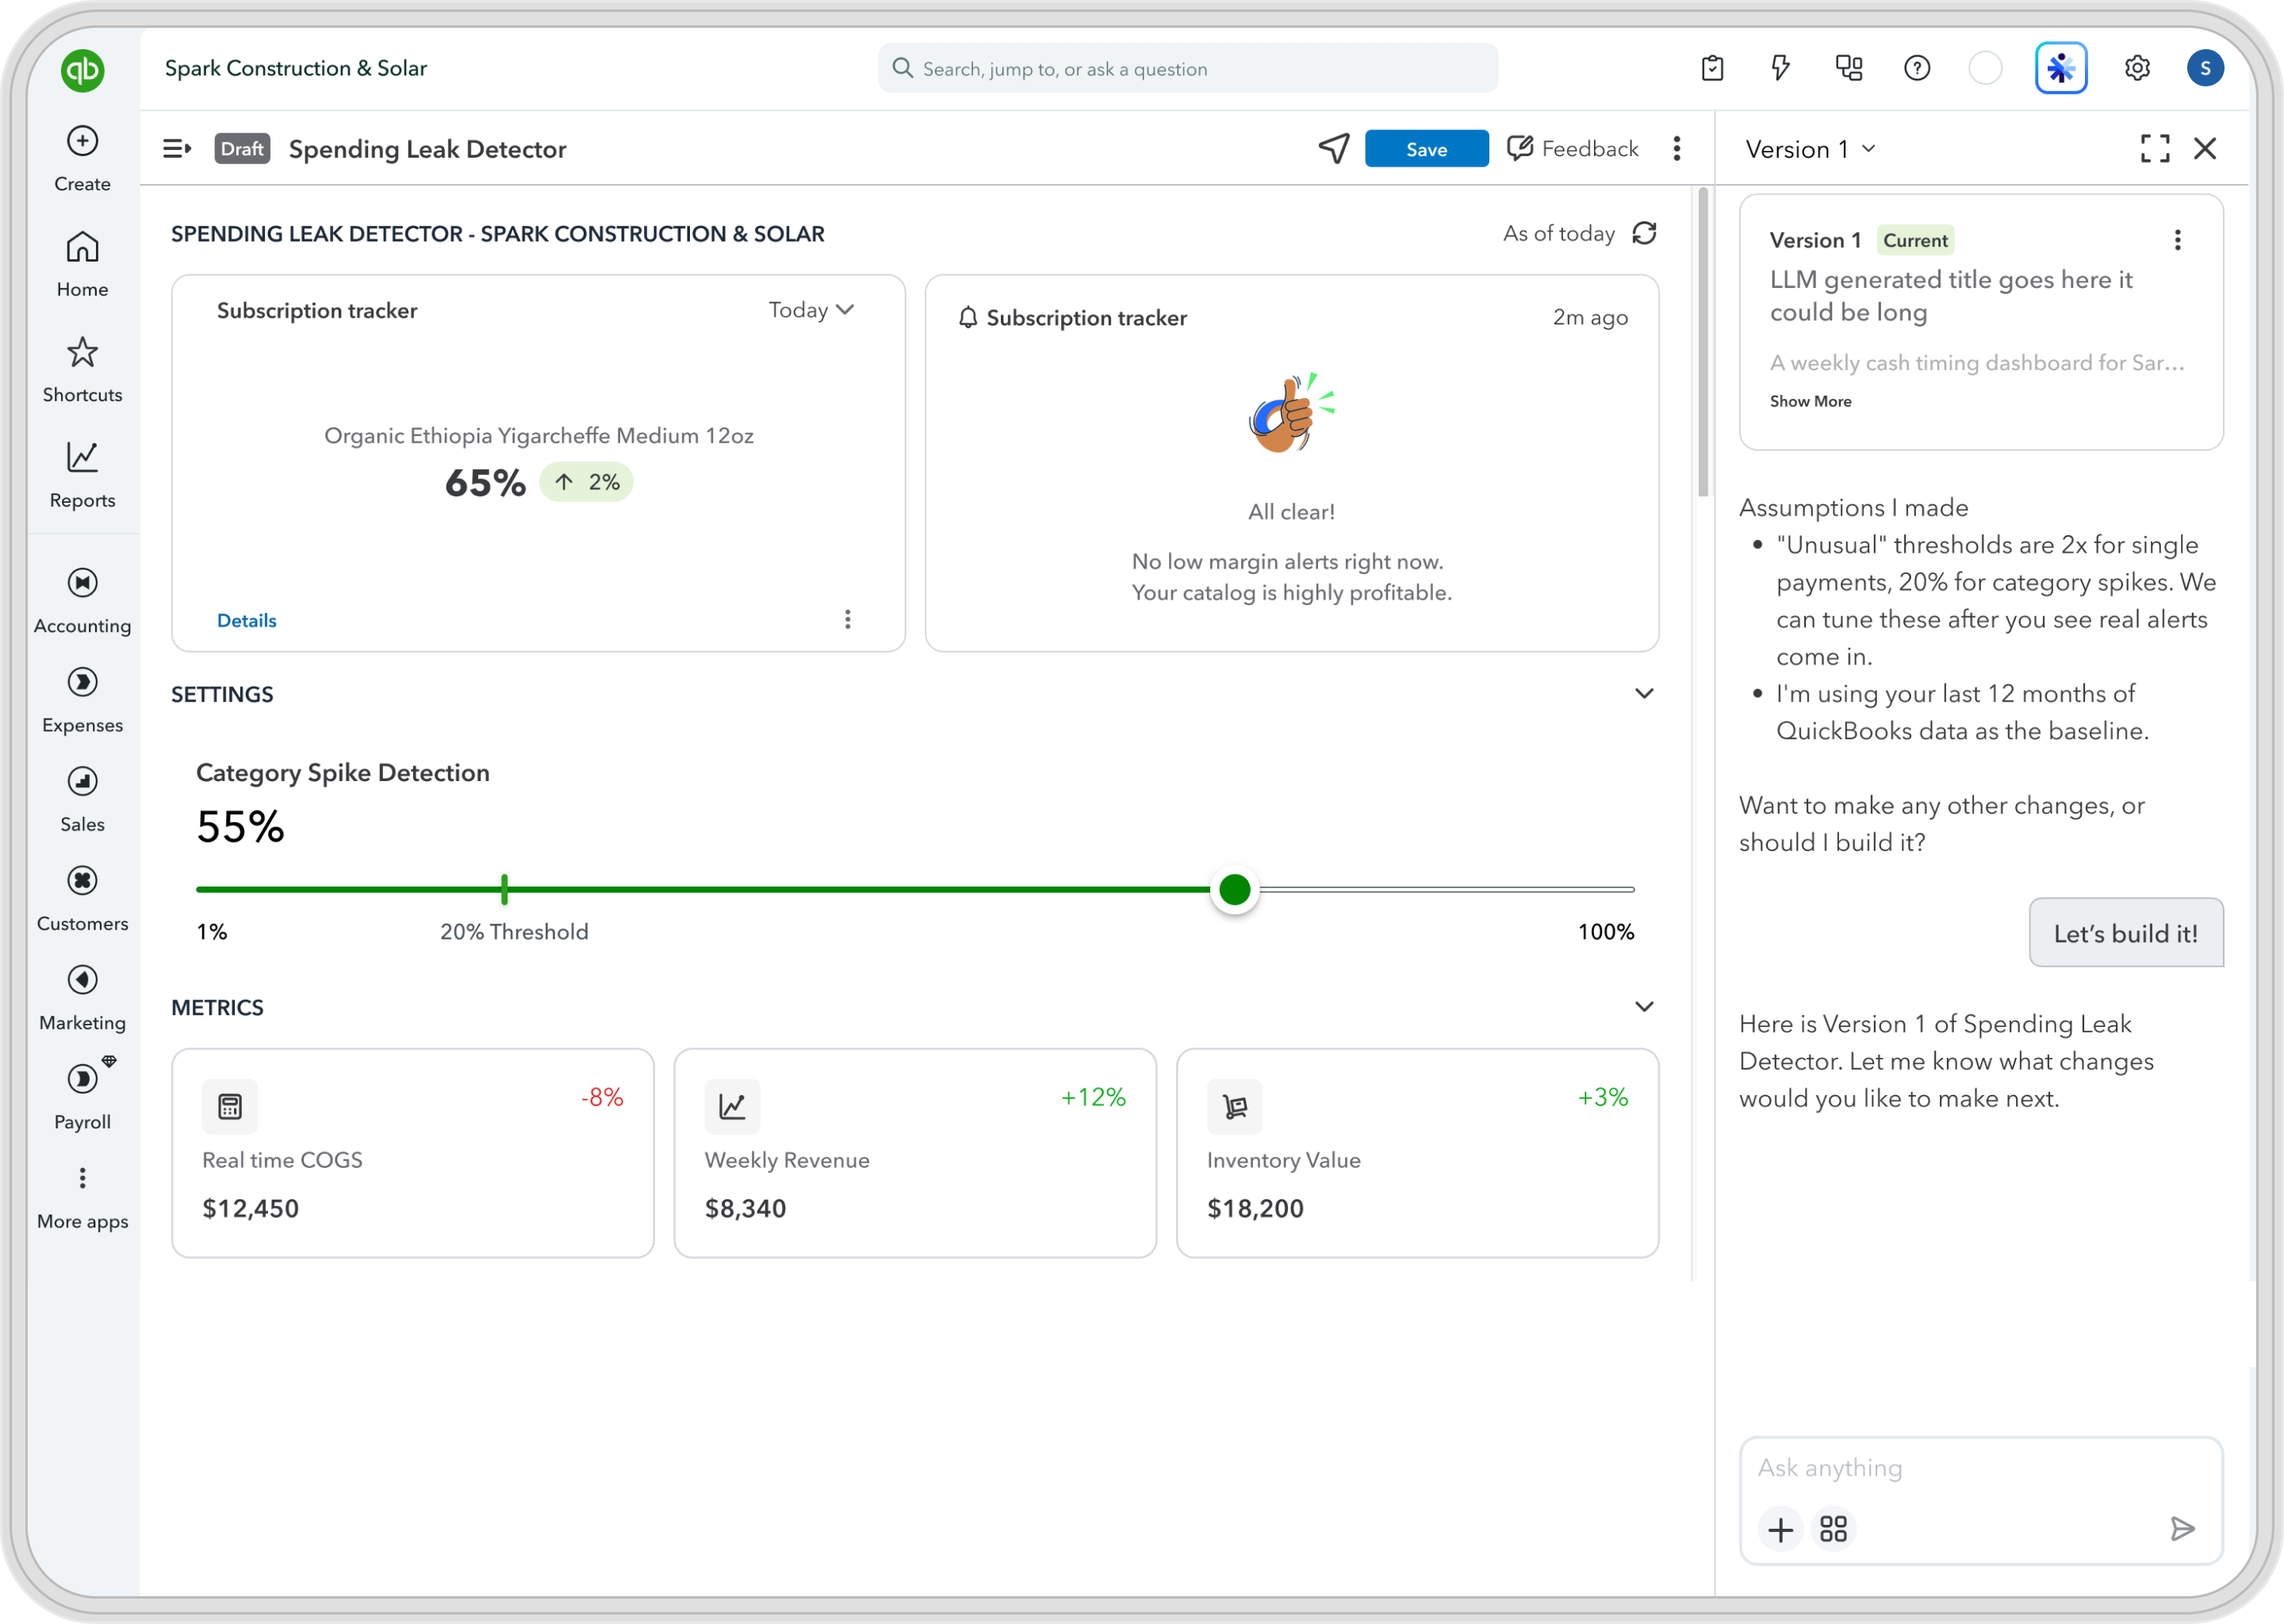Refresh the As of today data
2284x1624 pixels.
[1644, 233]
